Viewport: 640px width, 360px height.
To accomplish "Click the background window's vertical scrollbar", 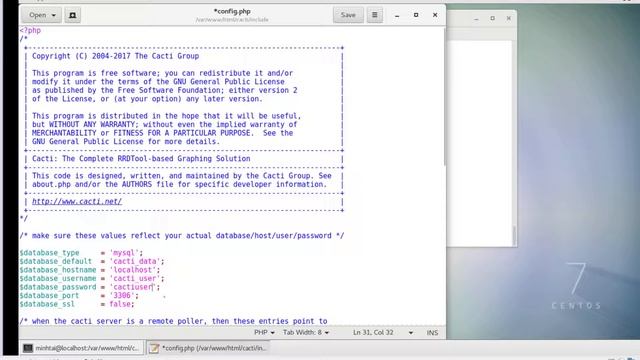I will [x=514, y=236].
